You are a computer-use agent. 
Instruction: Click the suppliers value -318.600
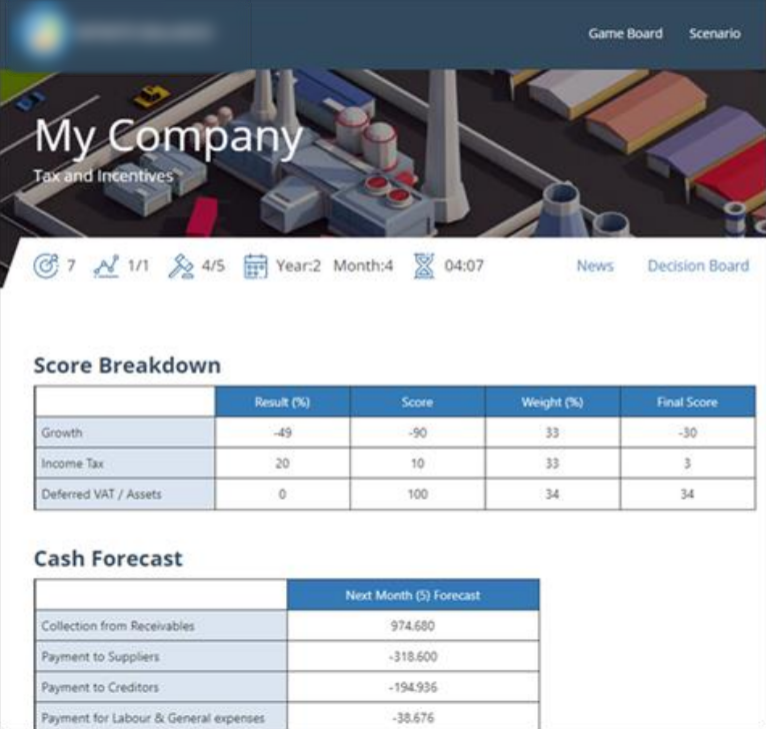413,657
